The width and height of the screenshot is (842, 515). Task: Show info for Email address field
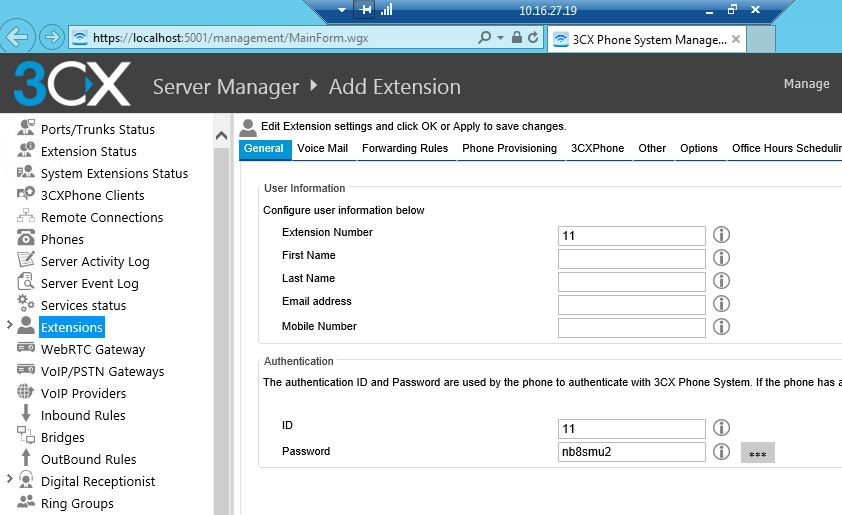point(721,304)
